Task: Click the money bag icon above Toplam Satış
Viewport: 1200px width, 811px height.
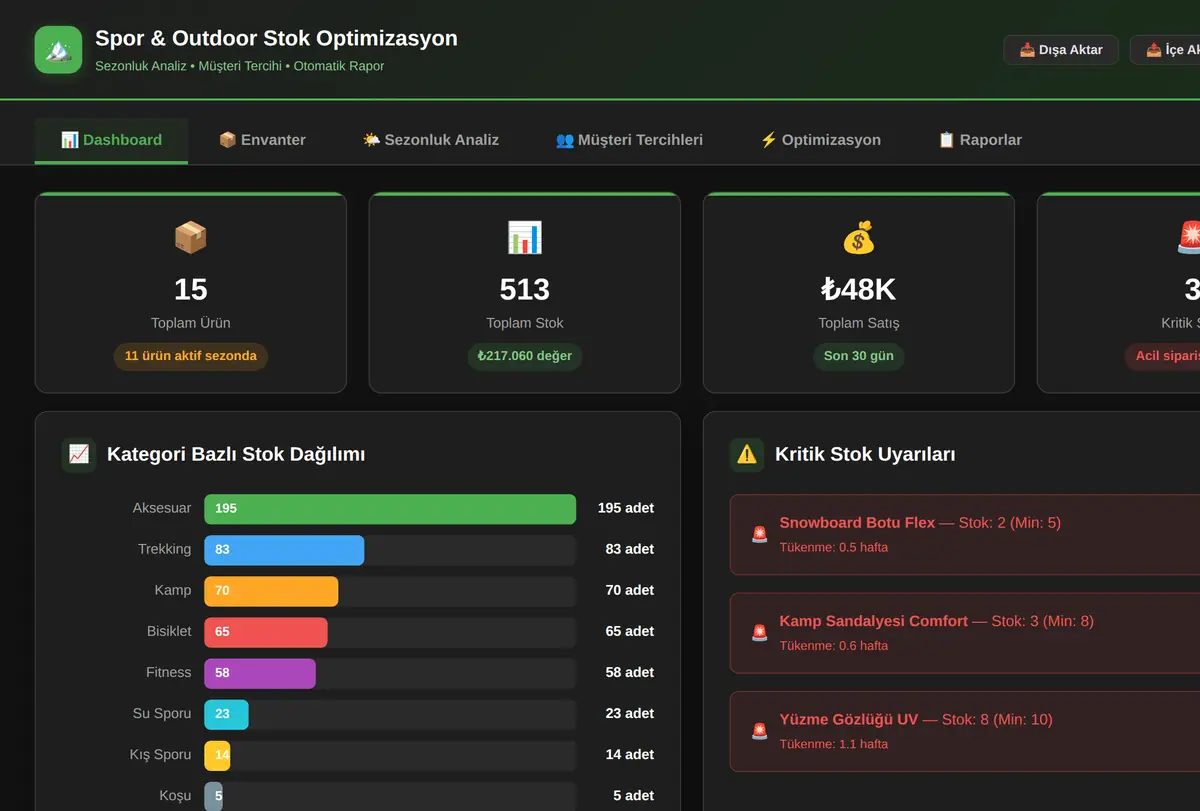Action: 858,238
